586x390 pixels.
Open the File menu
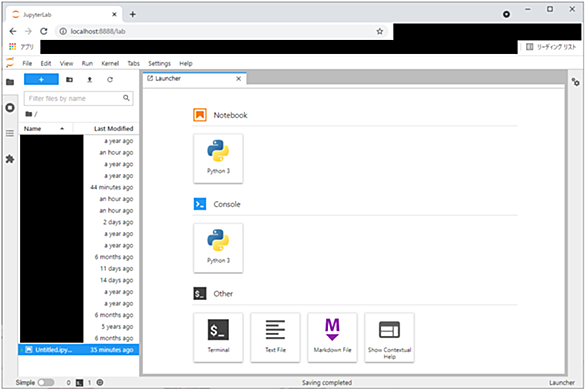(27, 63)
